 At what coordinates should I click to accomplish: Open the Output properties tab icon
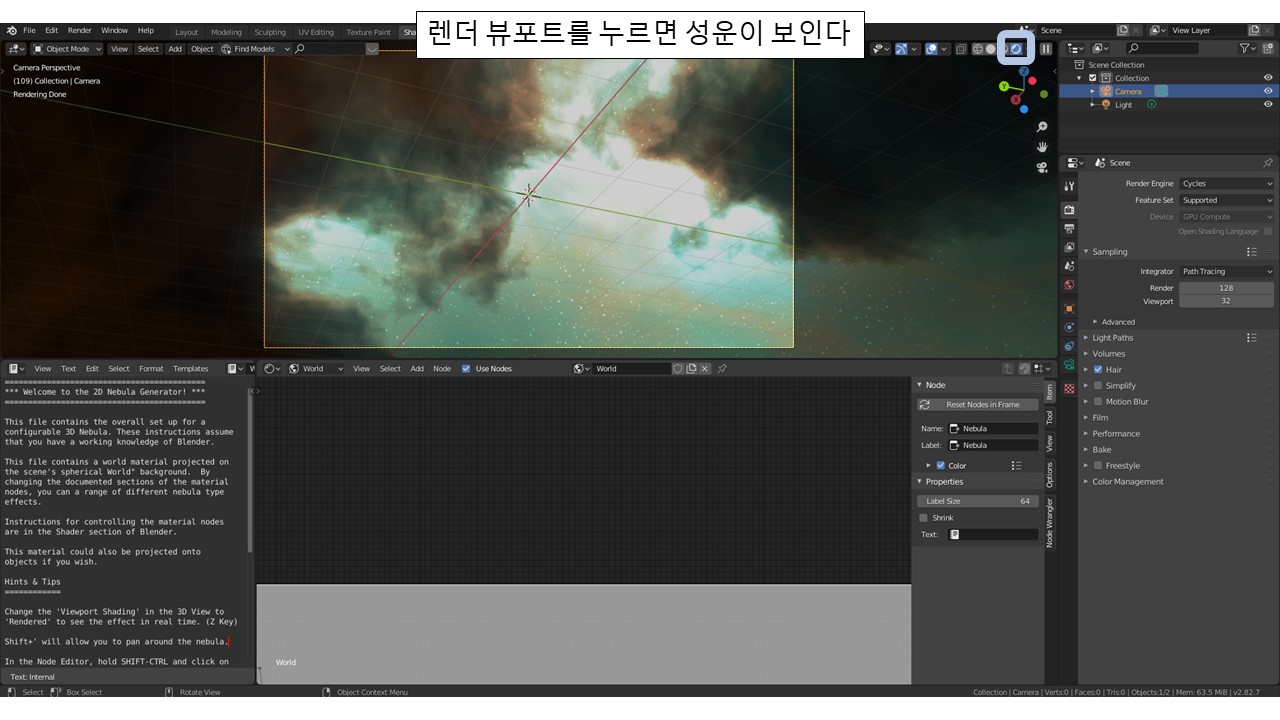pyautogui.click(x=1069, y=228)
